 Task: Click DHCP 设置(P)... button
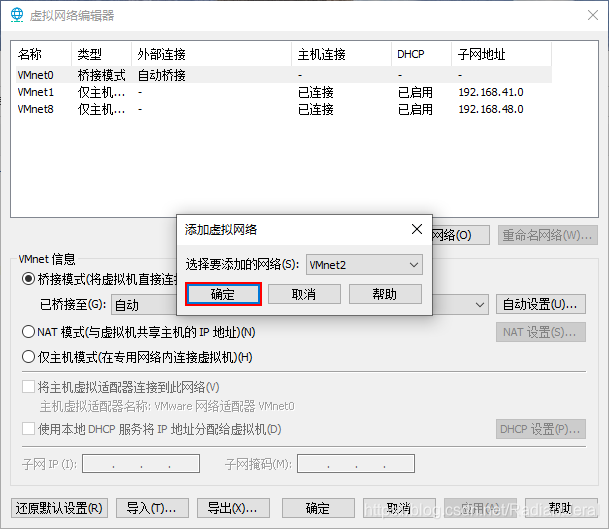tap(541, 429)
